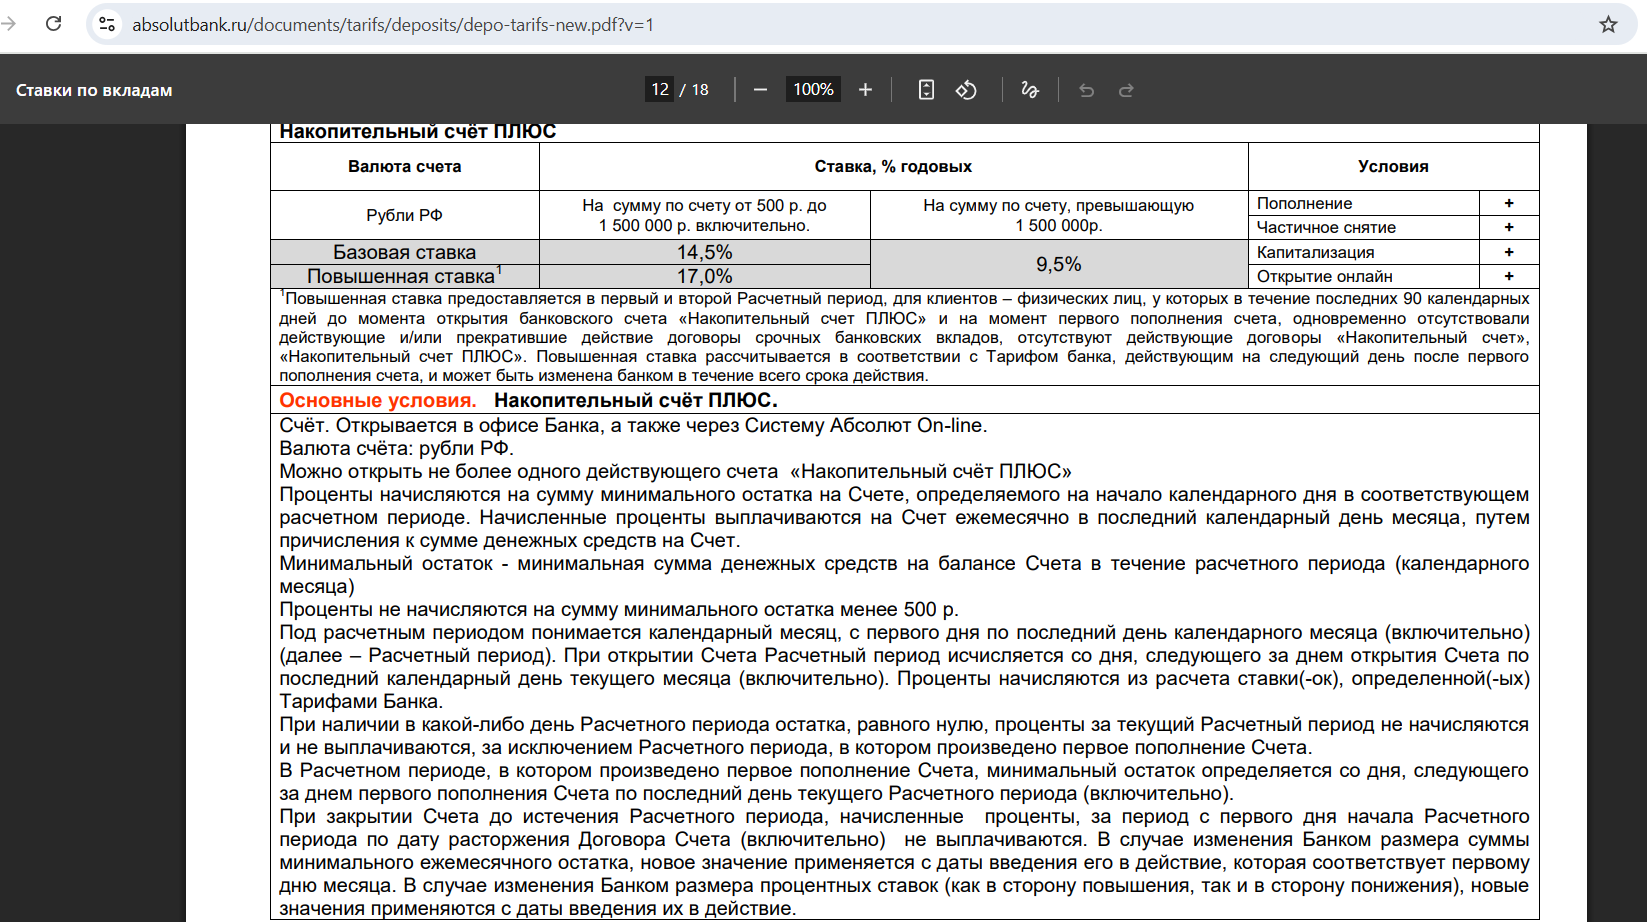
Task: Click the plus mark next to 'Пополнение'
Action: click(x=1509, y=203)
